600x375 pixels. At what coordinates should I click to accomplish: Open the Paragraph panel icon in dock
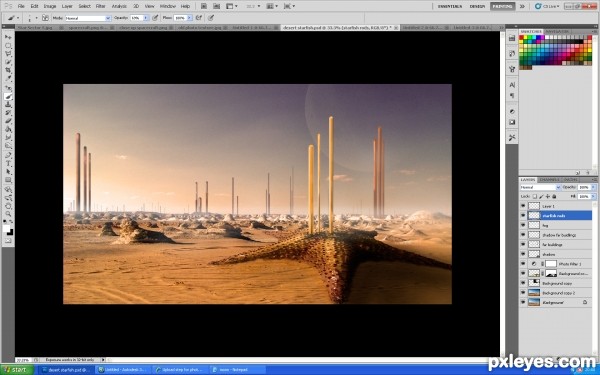pos(512,96)
